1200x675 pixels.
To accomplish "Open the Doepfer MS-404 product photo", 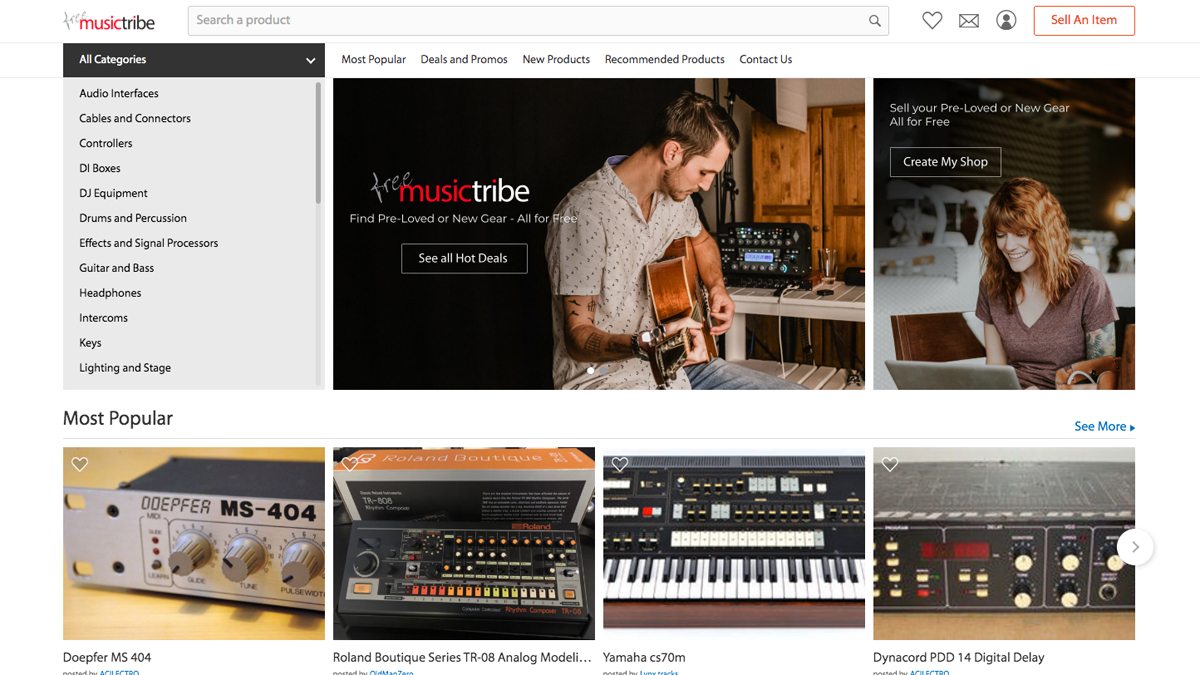I will (194, 543).
